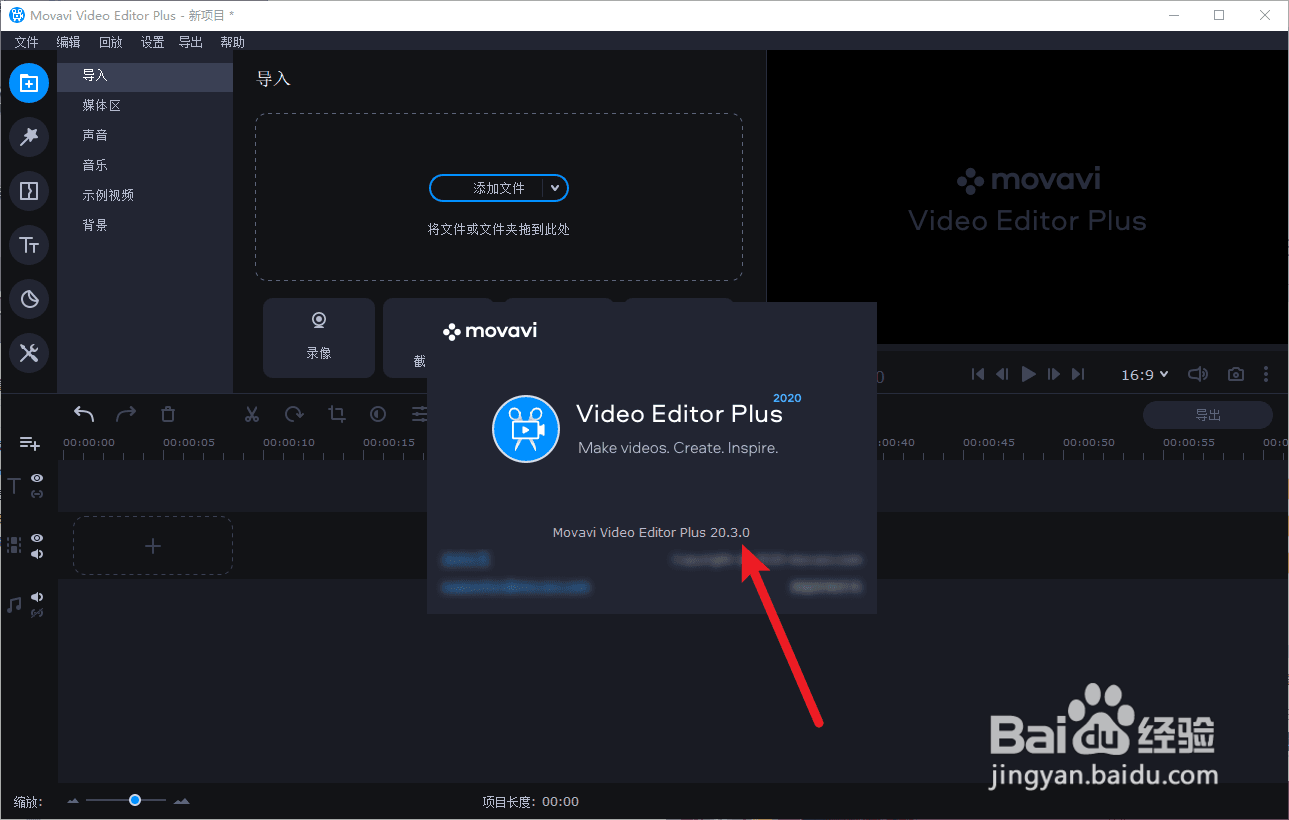
Task: Open the 编辑 menu
Action: [x=68, y=42]
